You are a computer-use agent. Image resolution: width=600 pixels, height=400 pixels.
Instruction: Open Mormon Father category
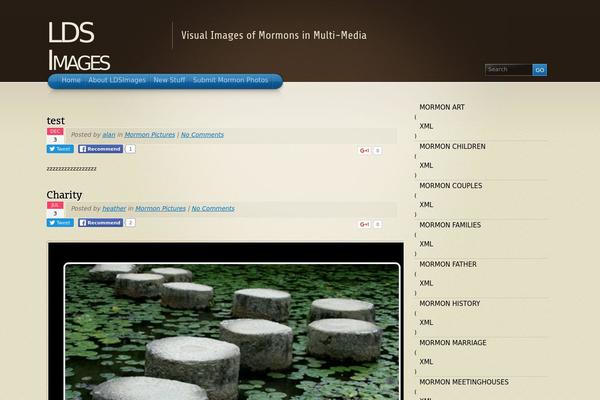(x=448, y=264)
